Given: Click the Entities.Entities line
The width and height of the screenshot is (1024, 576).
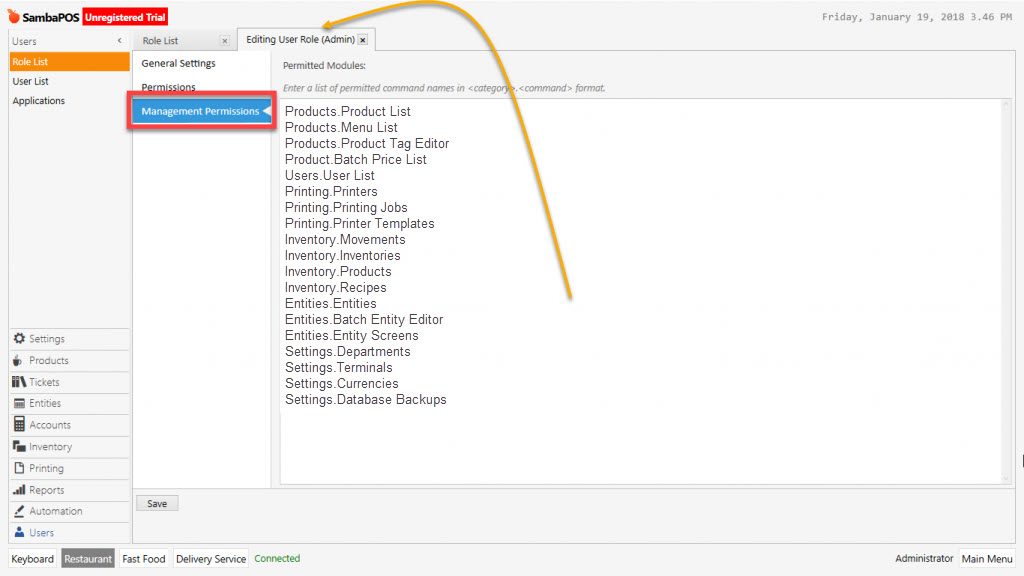Looking at the screenshot, I should pos(330,304).
